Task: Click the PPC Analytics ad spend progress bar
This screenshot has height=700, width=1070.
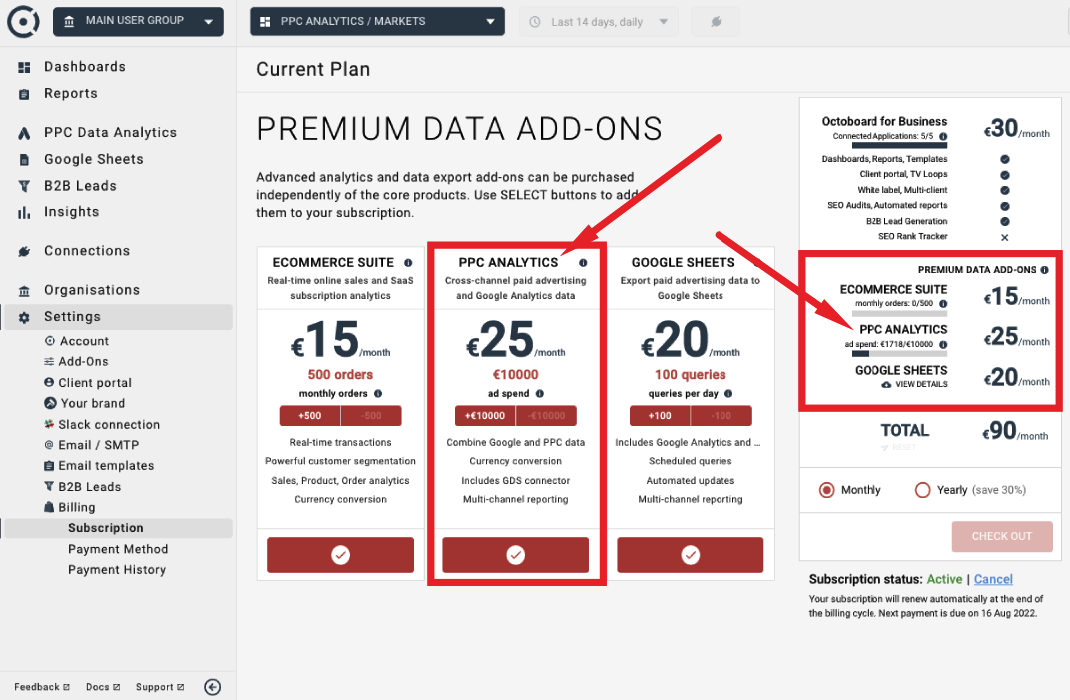Action: pos(899,353)
